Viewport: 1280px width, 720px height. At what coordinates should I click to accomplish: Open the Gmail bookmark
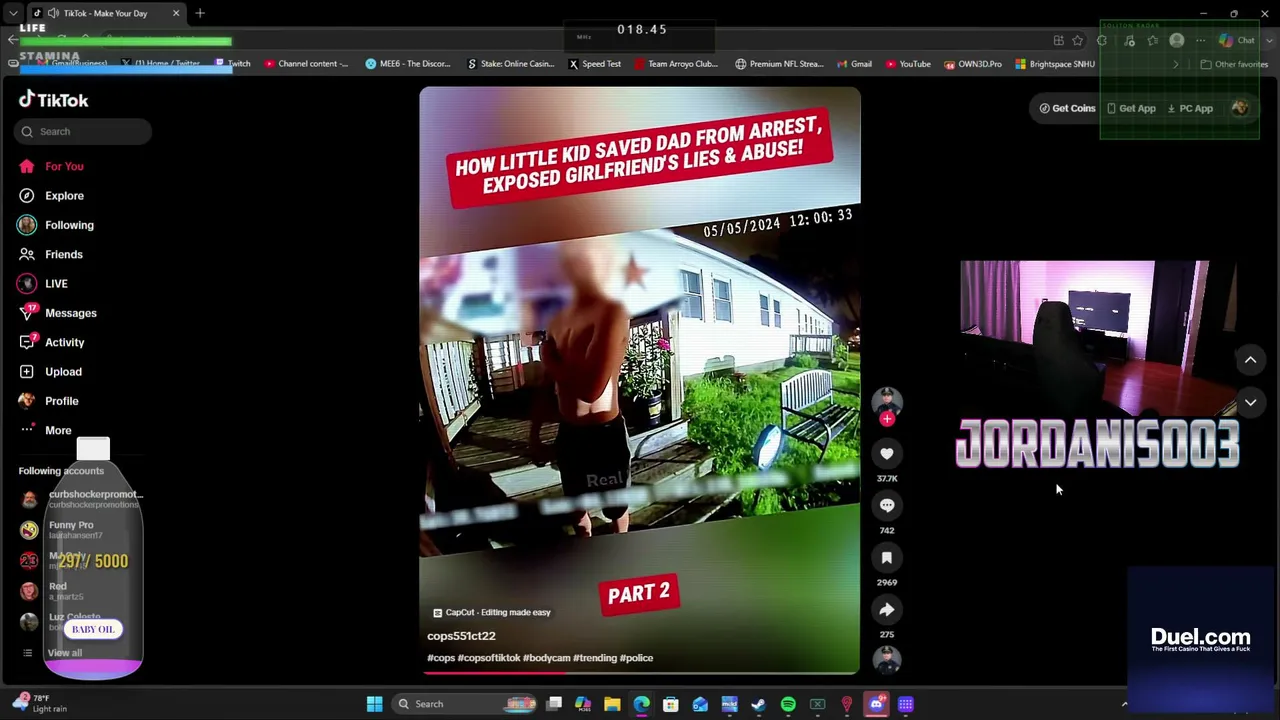854,64
